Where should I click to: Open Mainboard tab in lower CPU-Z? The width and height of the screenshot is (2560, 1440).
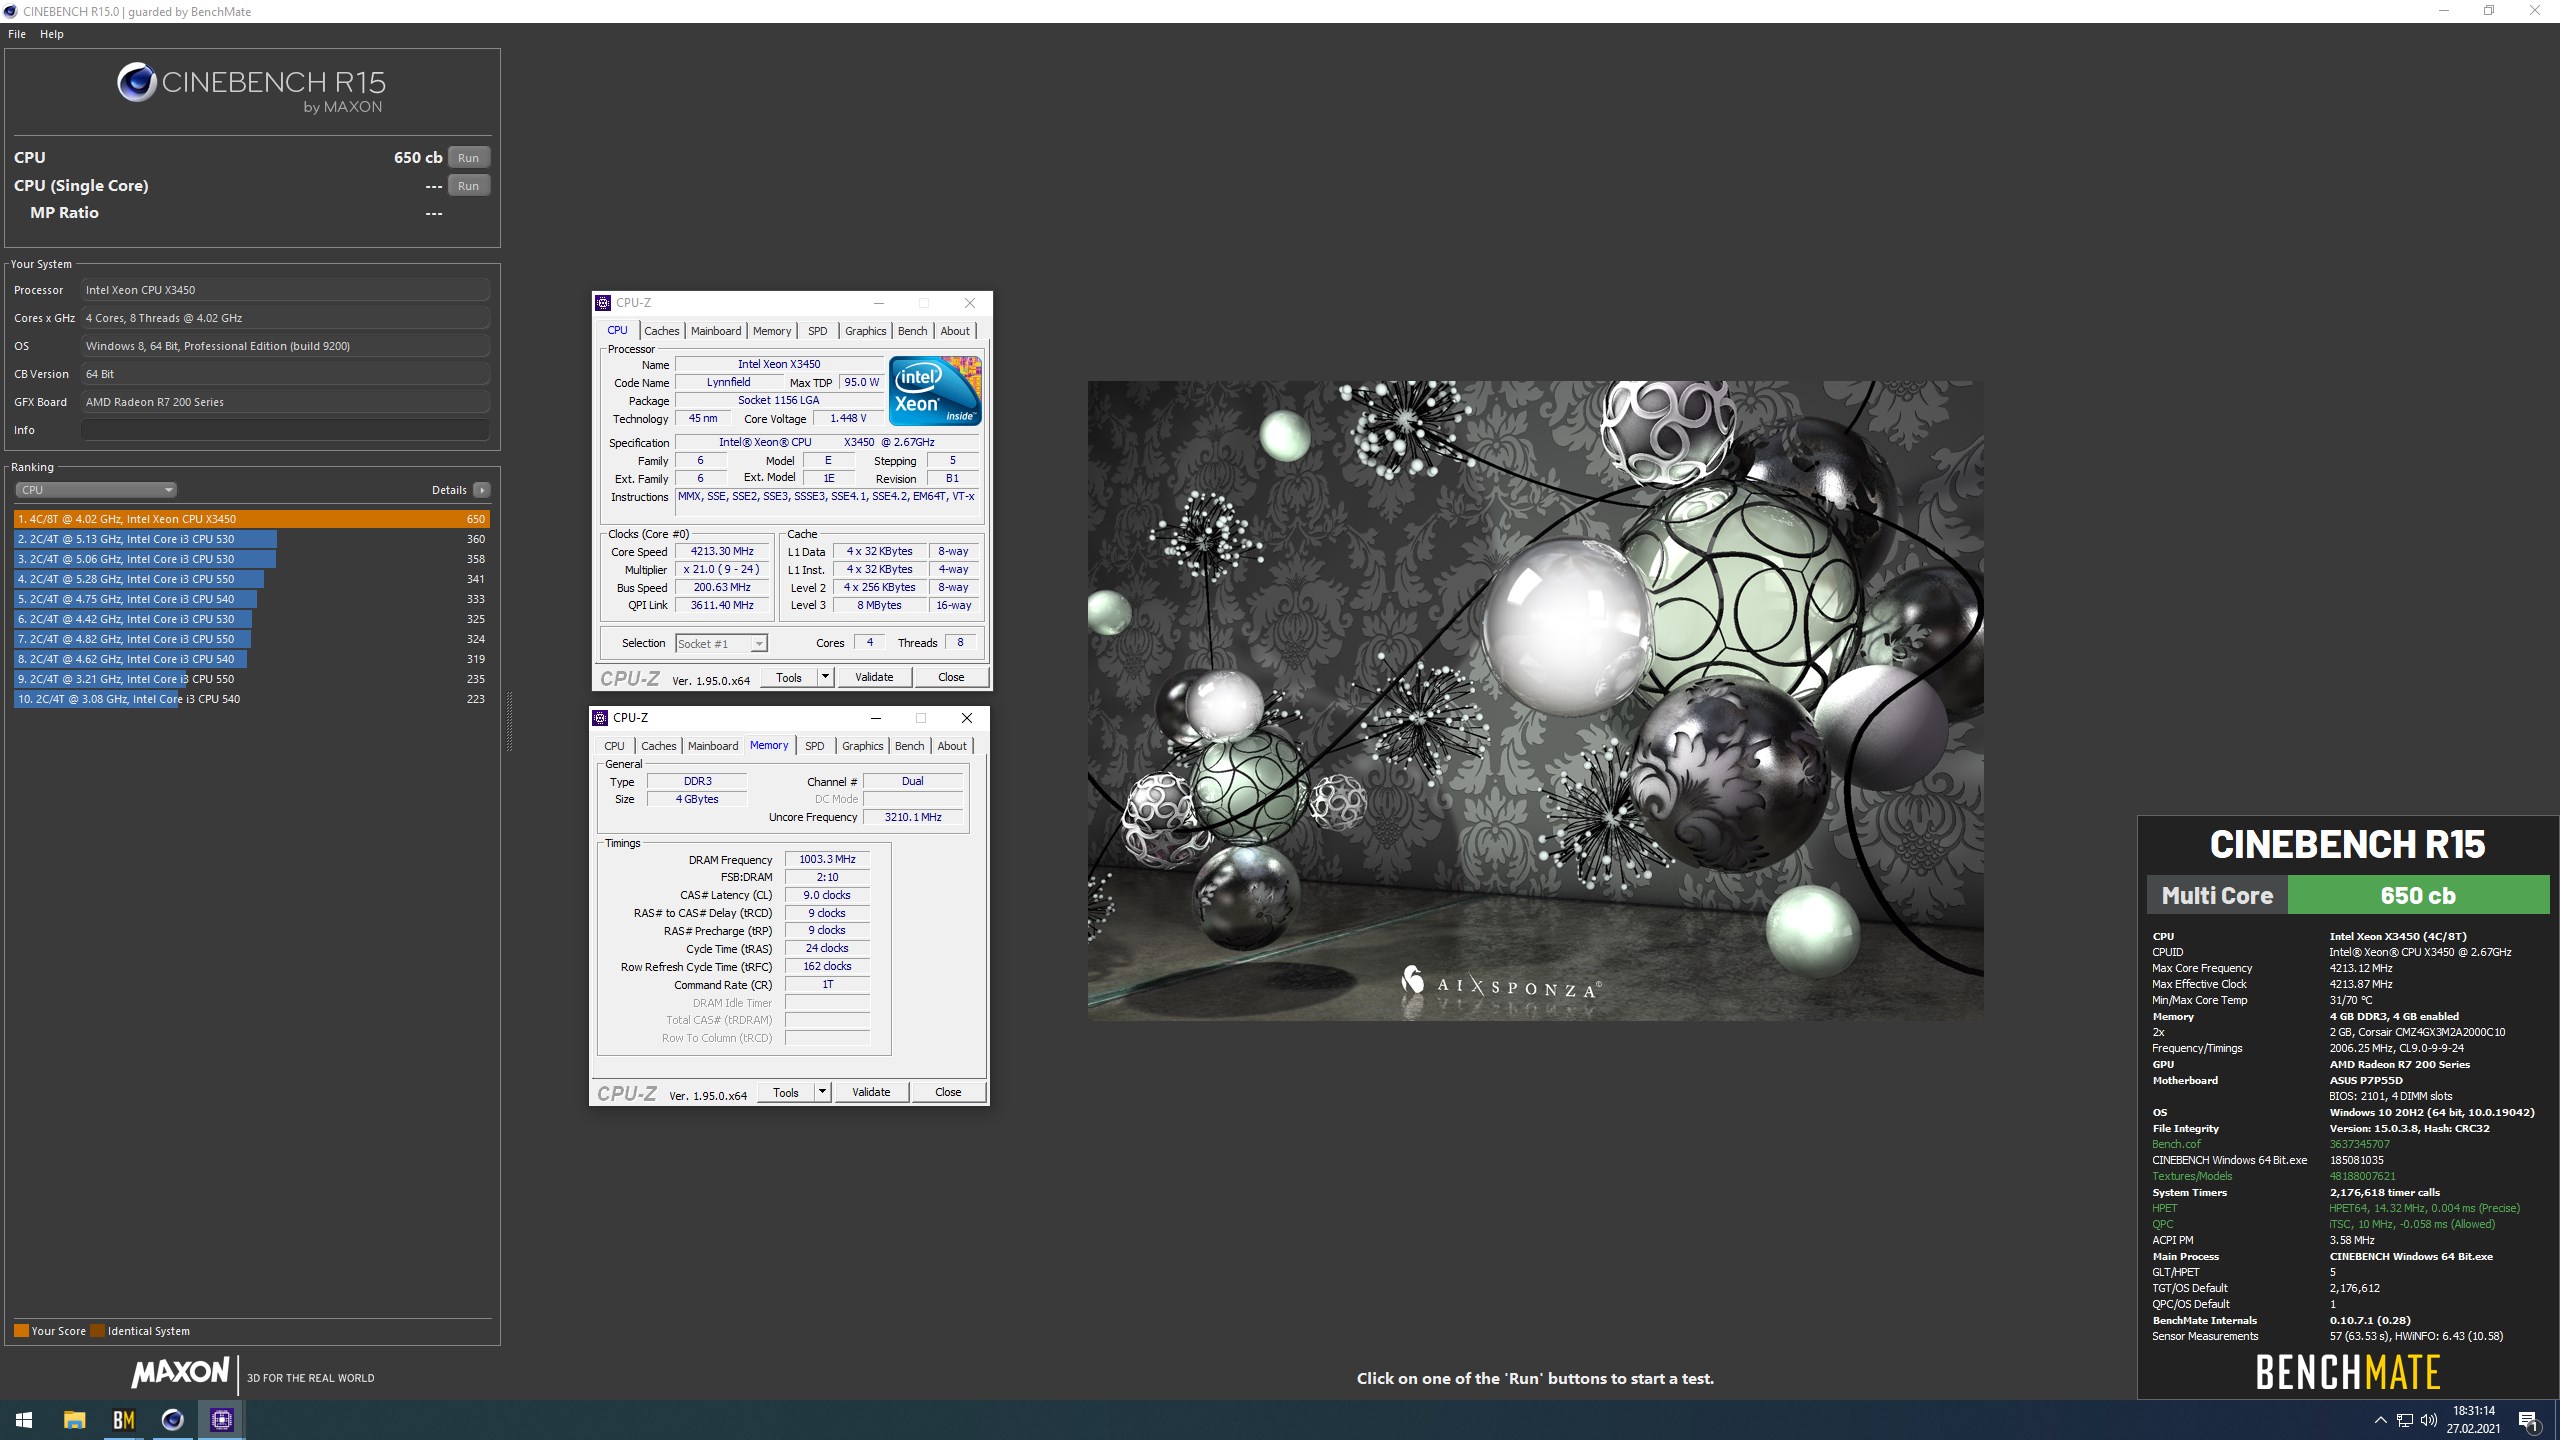point(713,746)
